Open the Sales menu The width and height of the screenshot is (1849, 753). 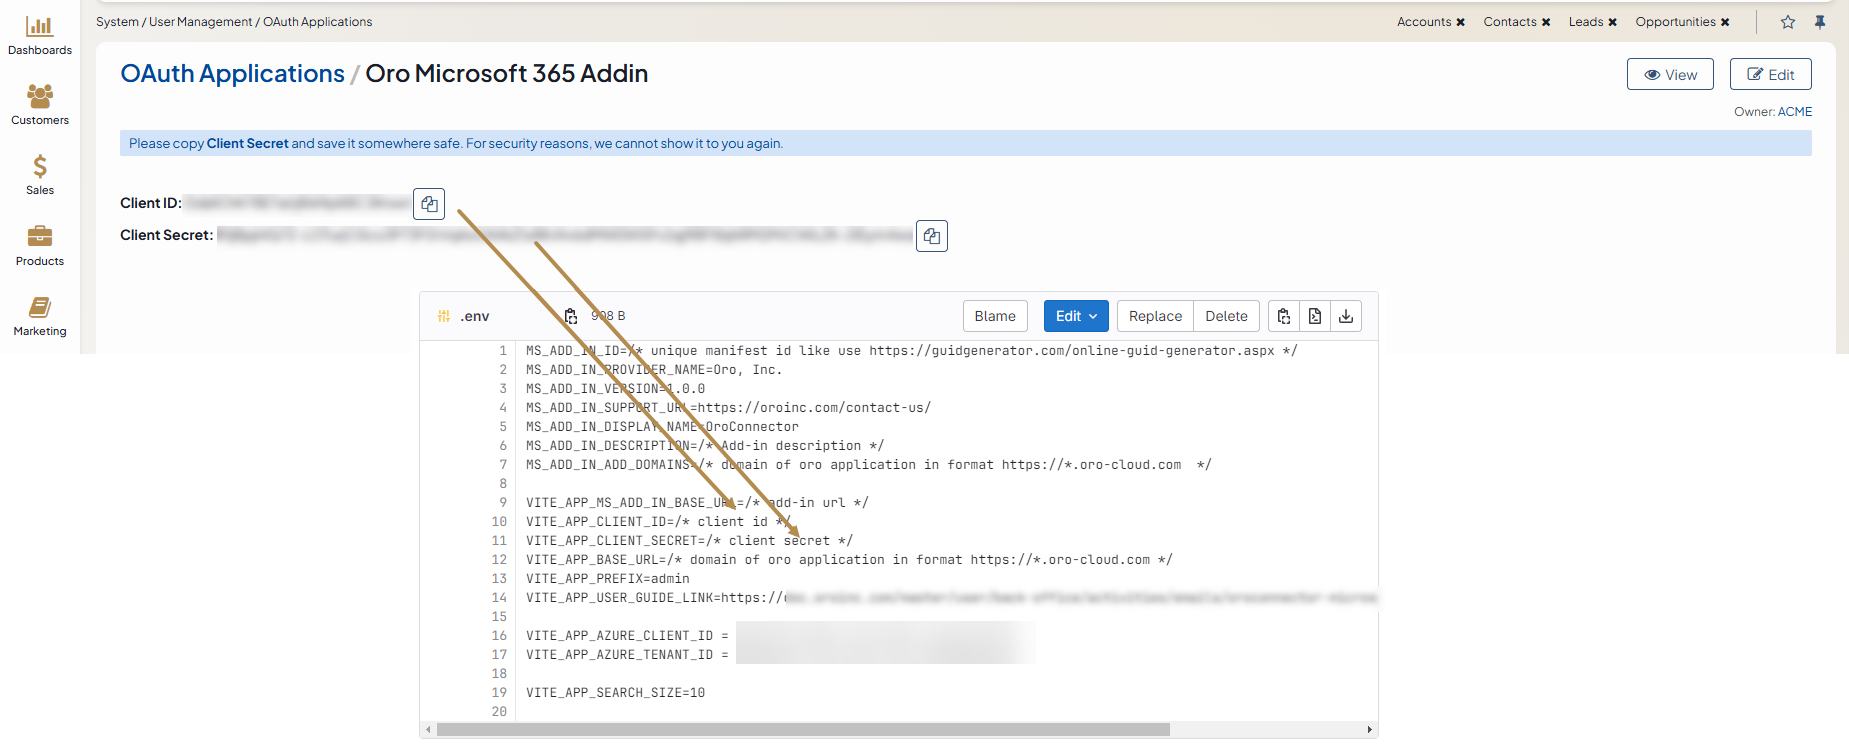pyautogui.click(x=40, y=175)
